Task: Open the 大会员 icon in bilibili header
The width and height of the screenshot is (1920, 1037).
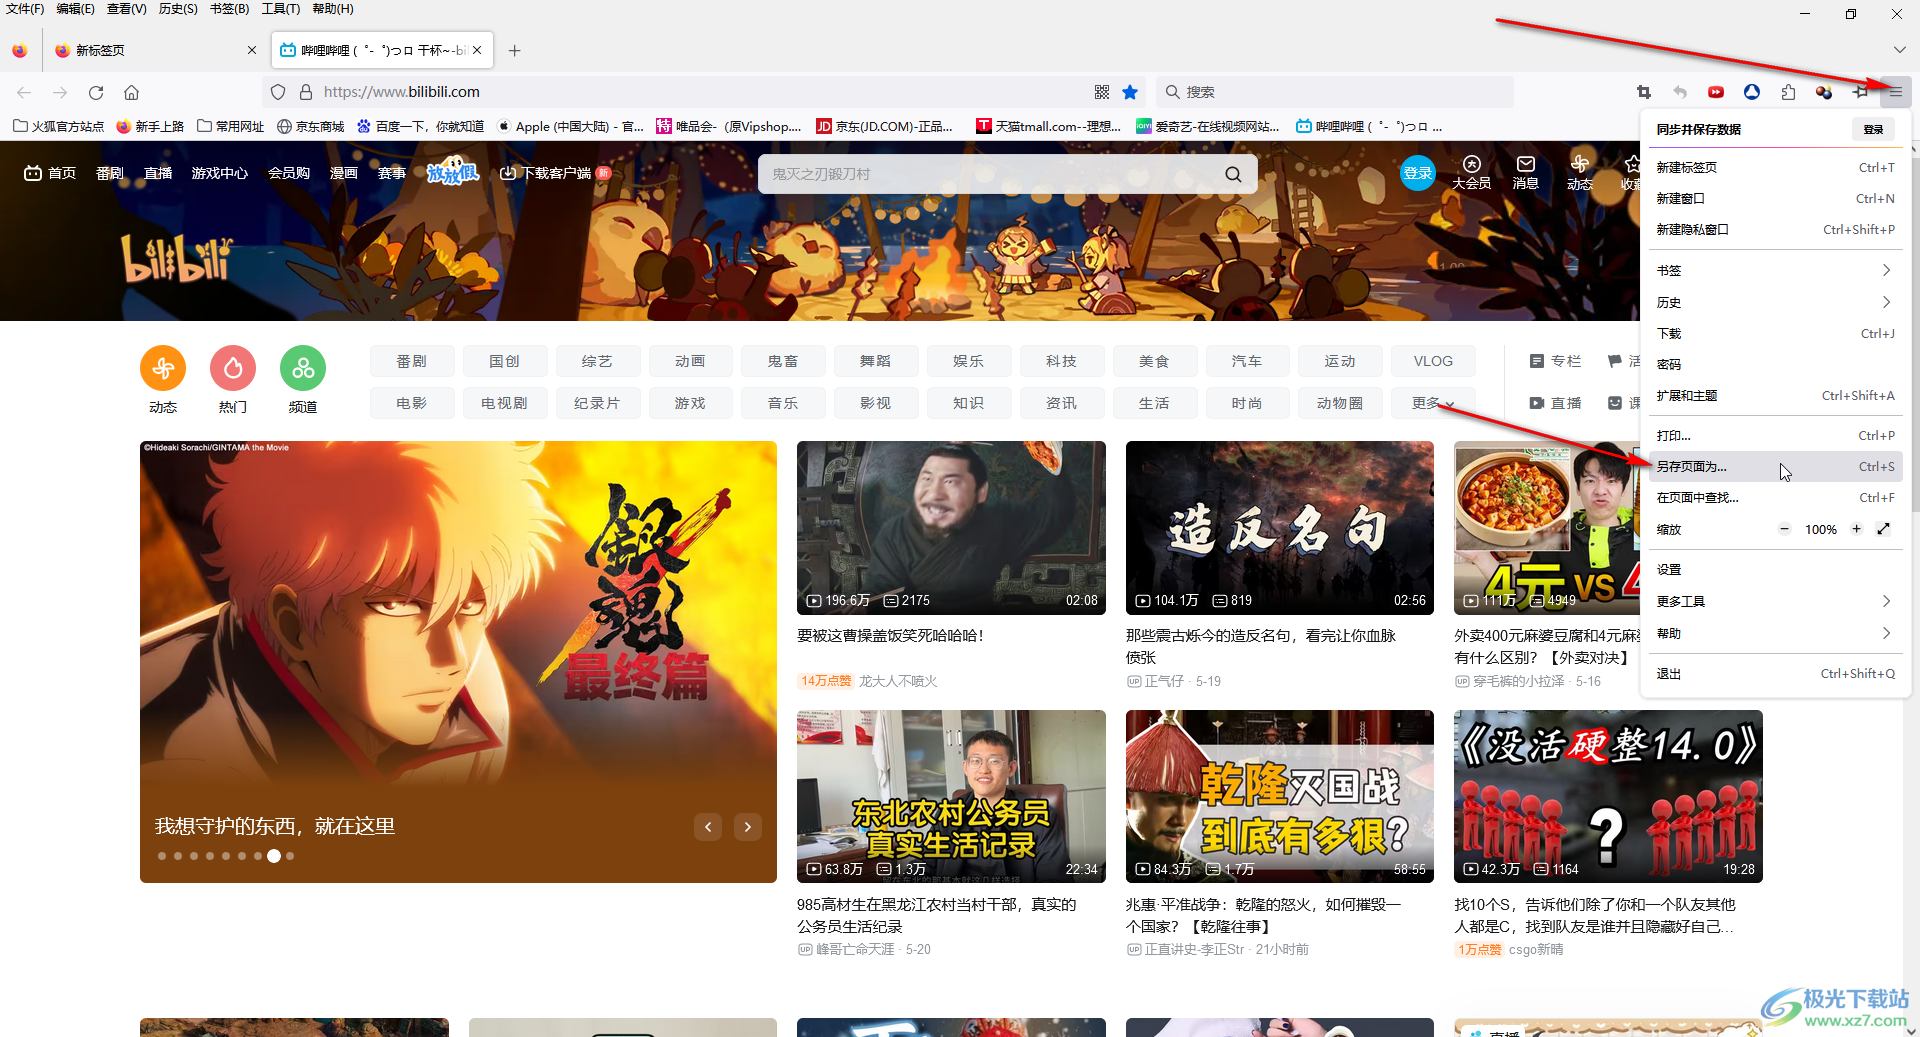Action: point(1471,173)
